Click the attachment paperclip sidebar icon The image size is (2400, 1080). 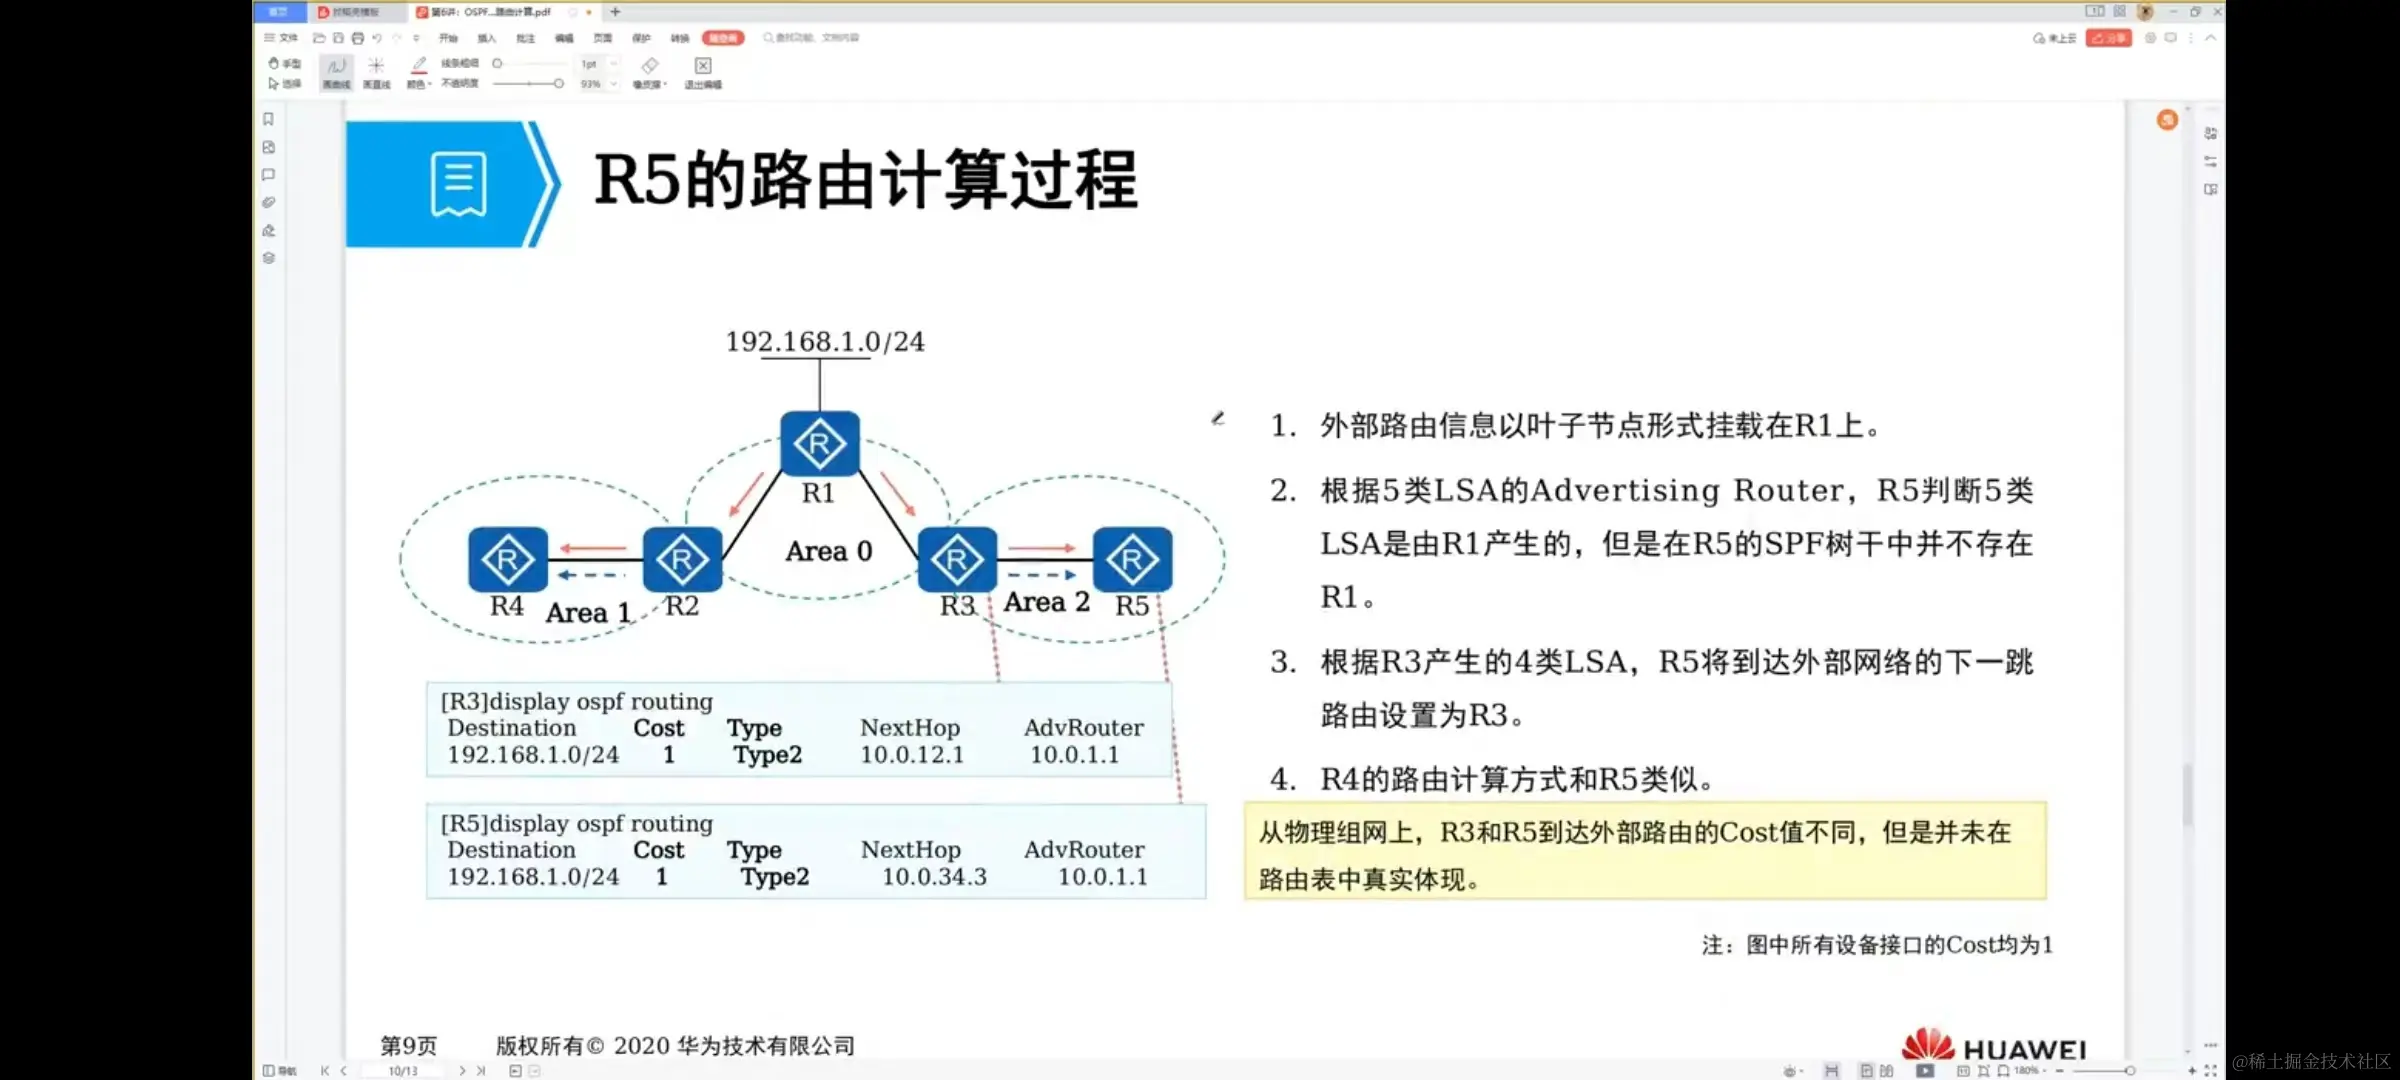(268, 202)
